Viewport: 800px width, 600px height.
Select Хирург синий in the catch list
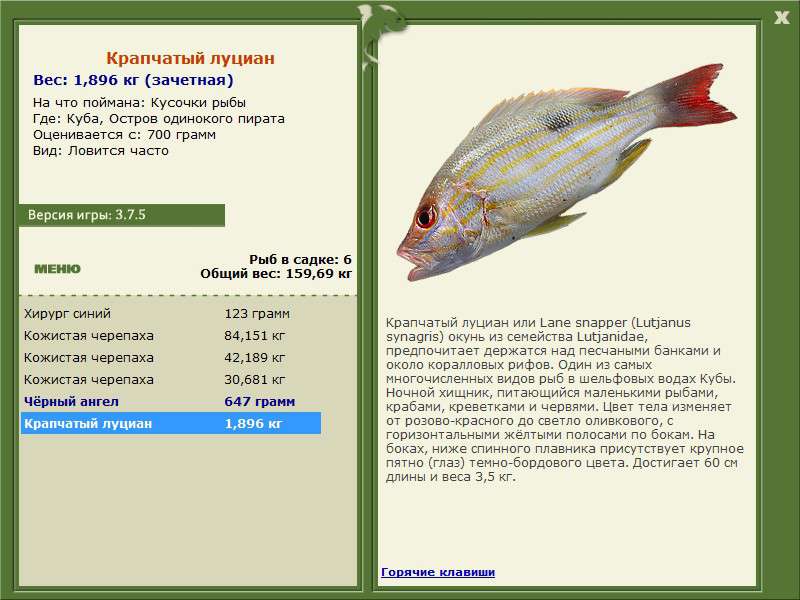click(171, 313)
